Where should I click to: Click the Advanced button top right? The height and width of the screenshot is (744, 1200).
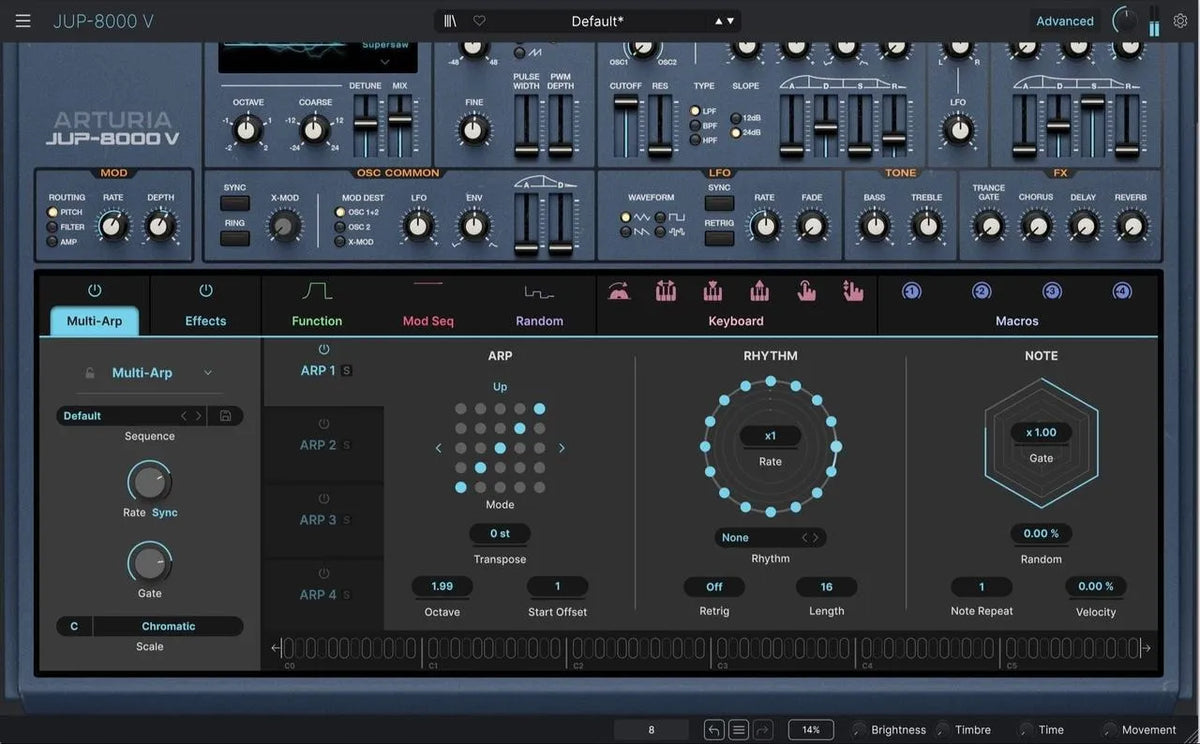pos(1064,20)
